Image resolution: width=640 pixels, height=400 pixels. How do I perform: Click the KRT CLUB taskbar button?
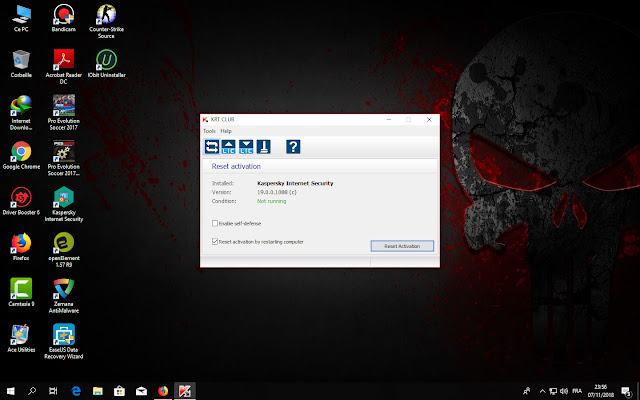click(185, 391)
